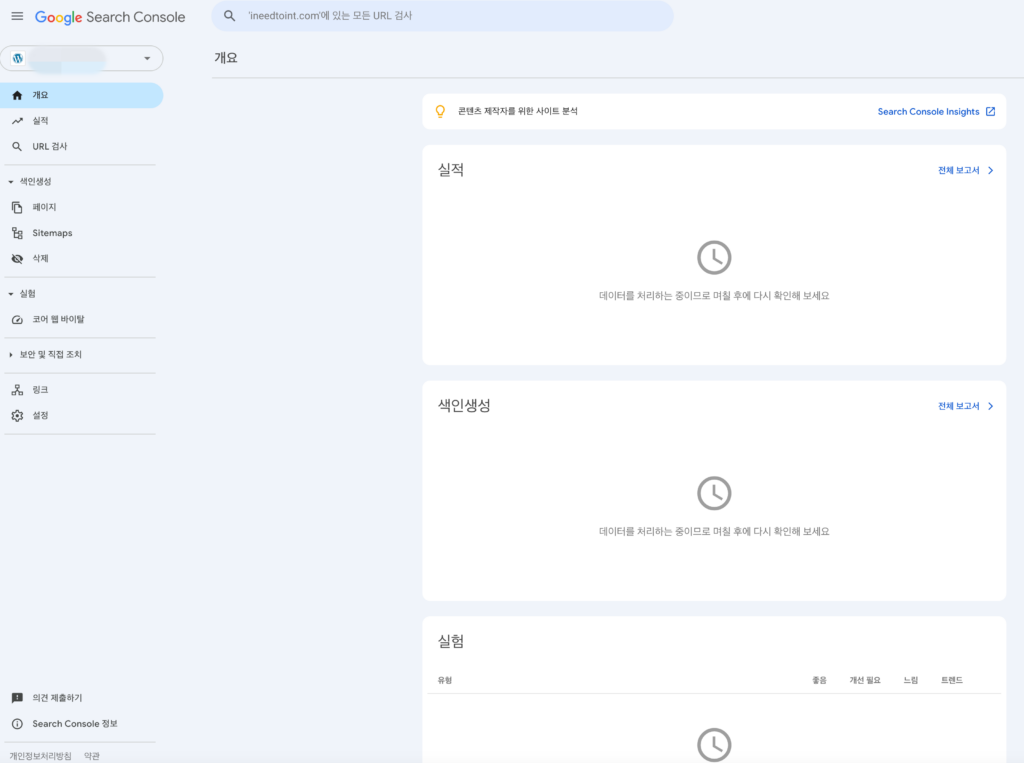1024x763 pixels.
Task: Click the processing message in 색인생성 card
Action: 714,532
